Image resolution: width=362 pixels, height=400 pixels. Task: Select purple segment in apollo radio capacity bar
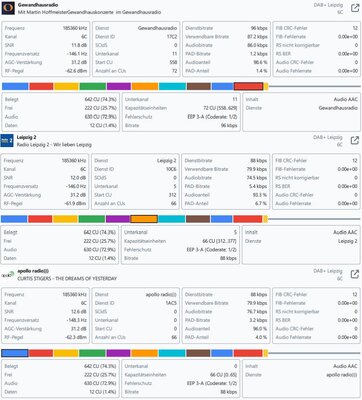[x=118, y=353]
